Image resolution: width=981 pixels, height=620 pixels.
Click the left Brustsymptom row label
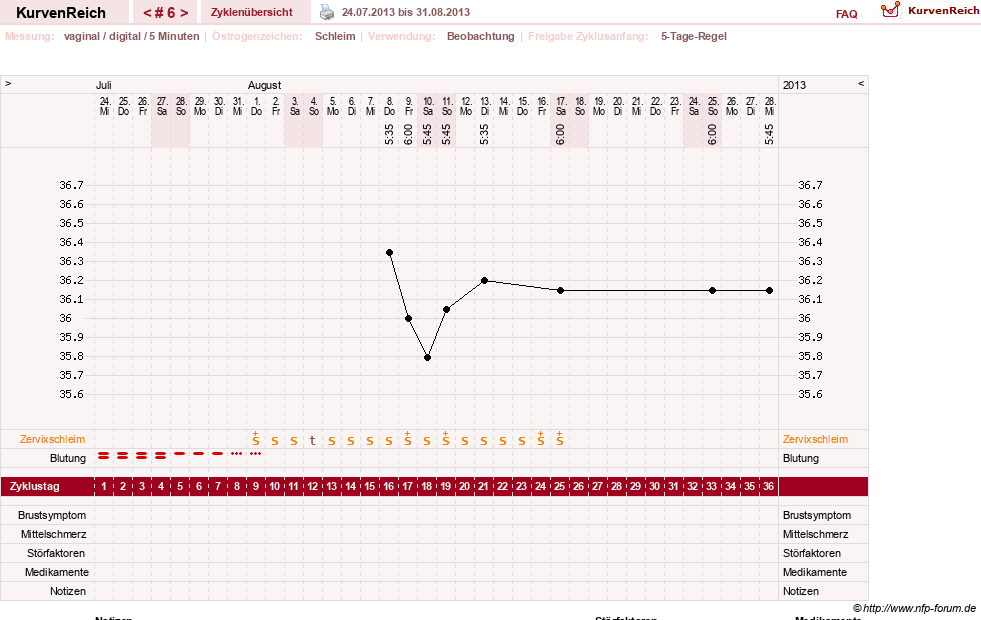(x=52, y=516)
